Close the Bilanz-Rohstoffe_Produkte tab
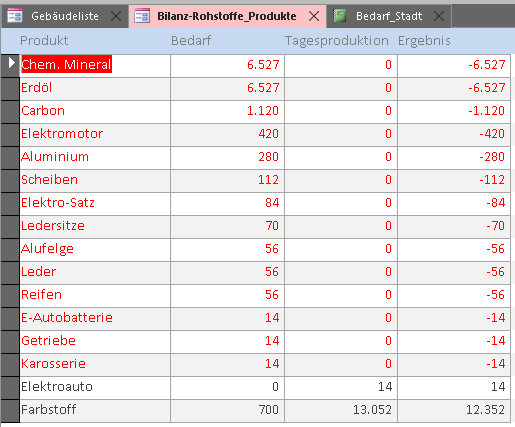The height and width of the screenshot is (427, 515). click(x=314, y=16)
